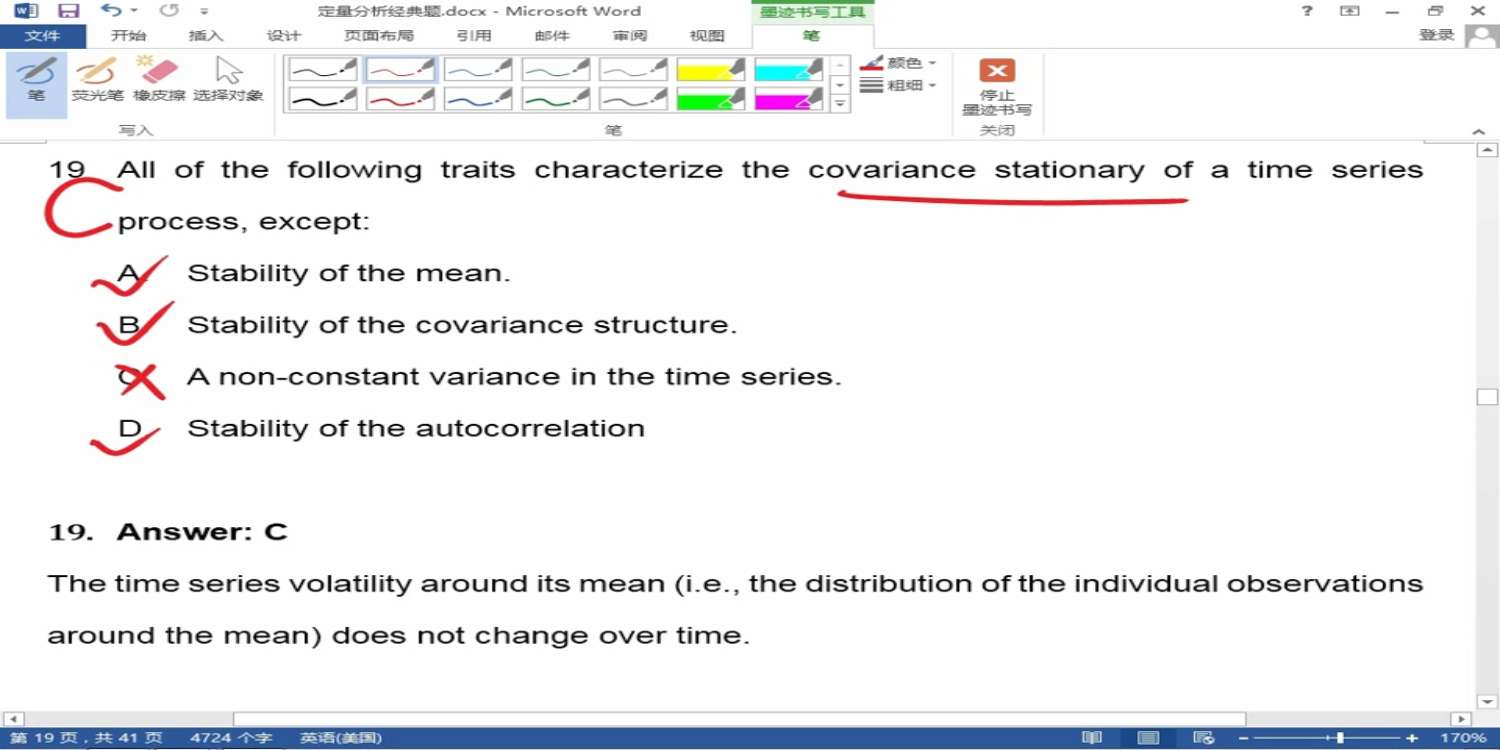Choose the cyan highlighter swatch
Screen dimensions: 1500x750
pyautogui.click(x=790, y=69)
